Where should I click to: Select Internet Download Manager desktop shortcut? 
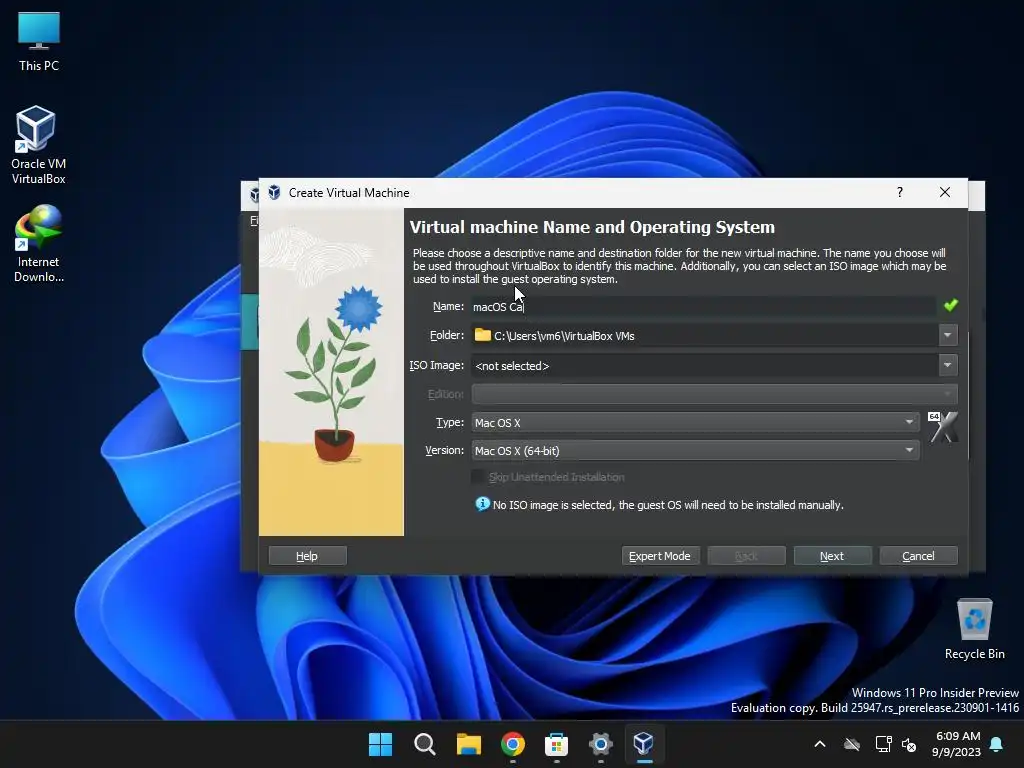38,244
